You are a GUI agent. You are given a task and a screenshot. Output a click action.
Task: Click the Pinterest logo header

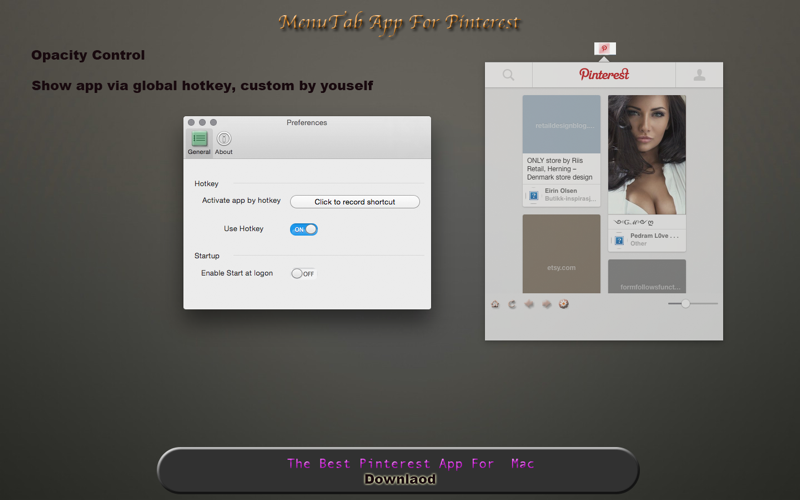(604, 74)
